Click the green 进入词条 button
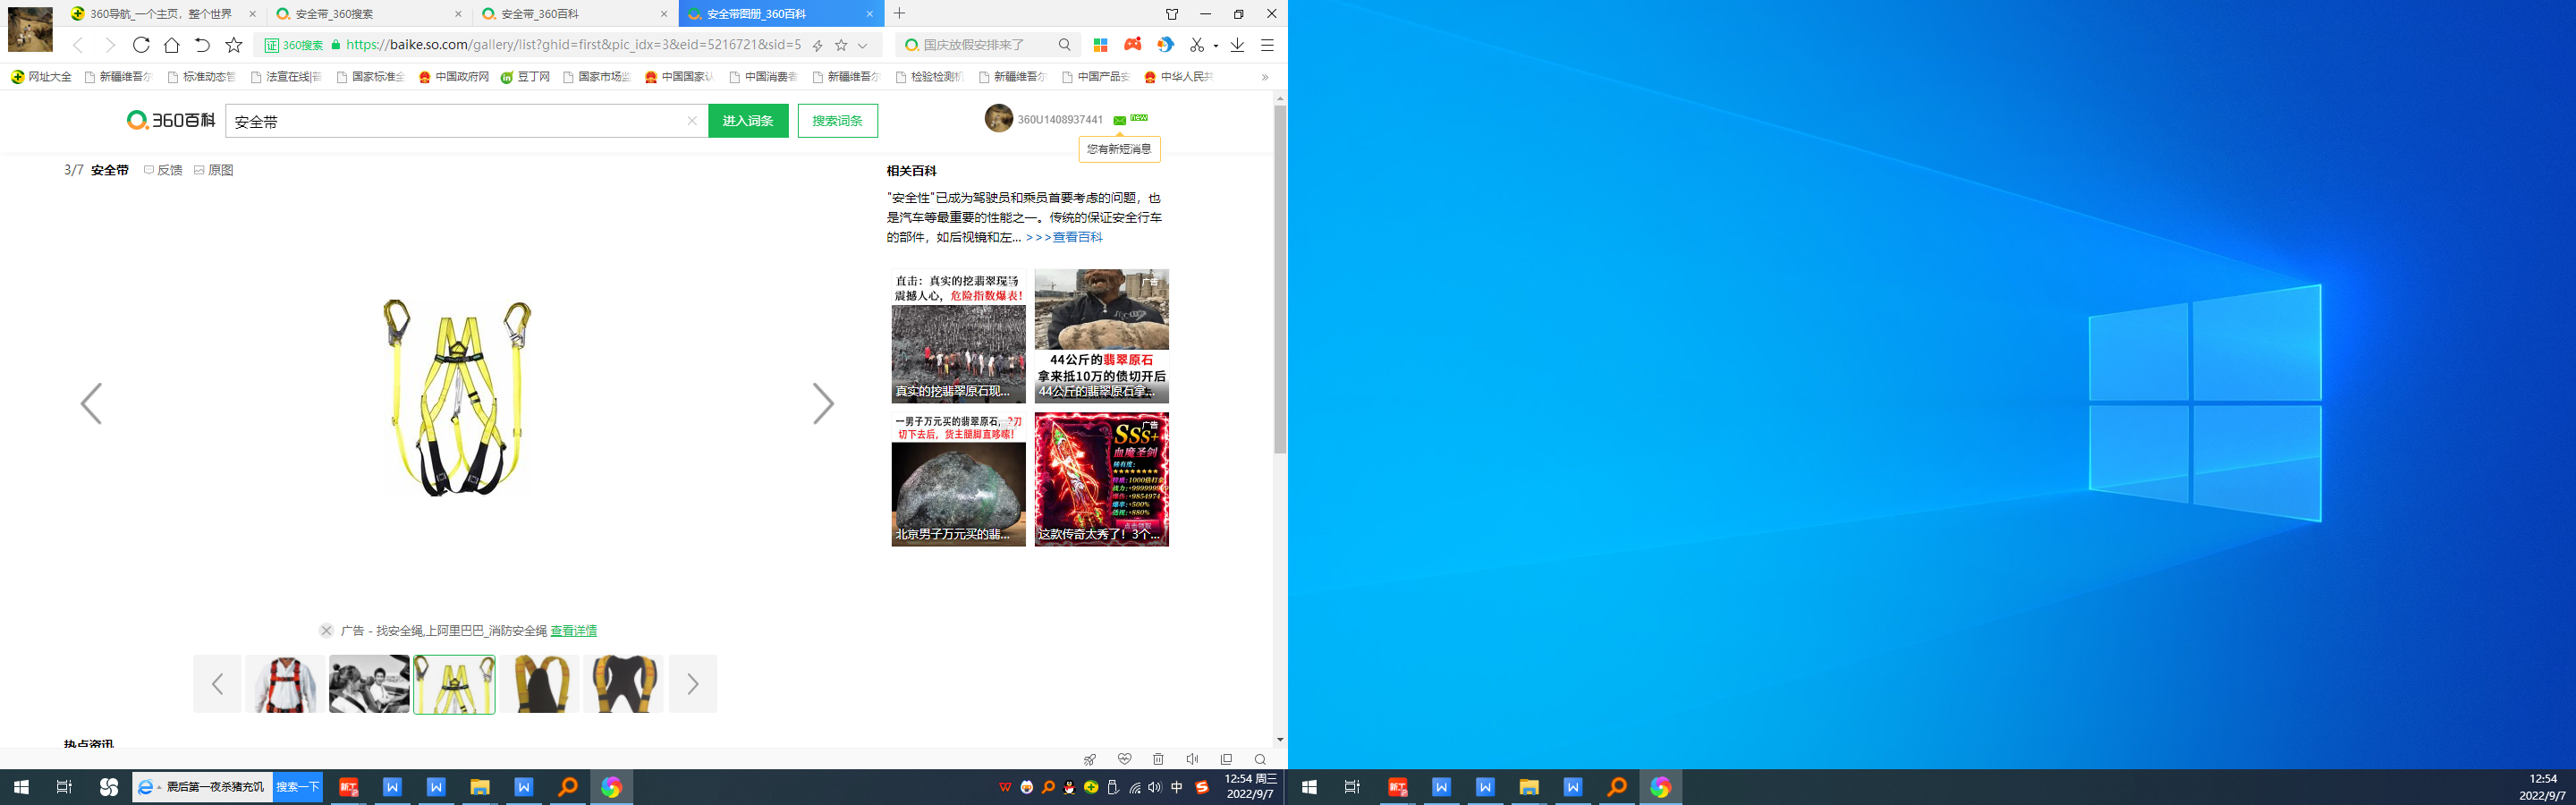The height and width of the screenshot is (805, 2576). coord(748,121)
